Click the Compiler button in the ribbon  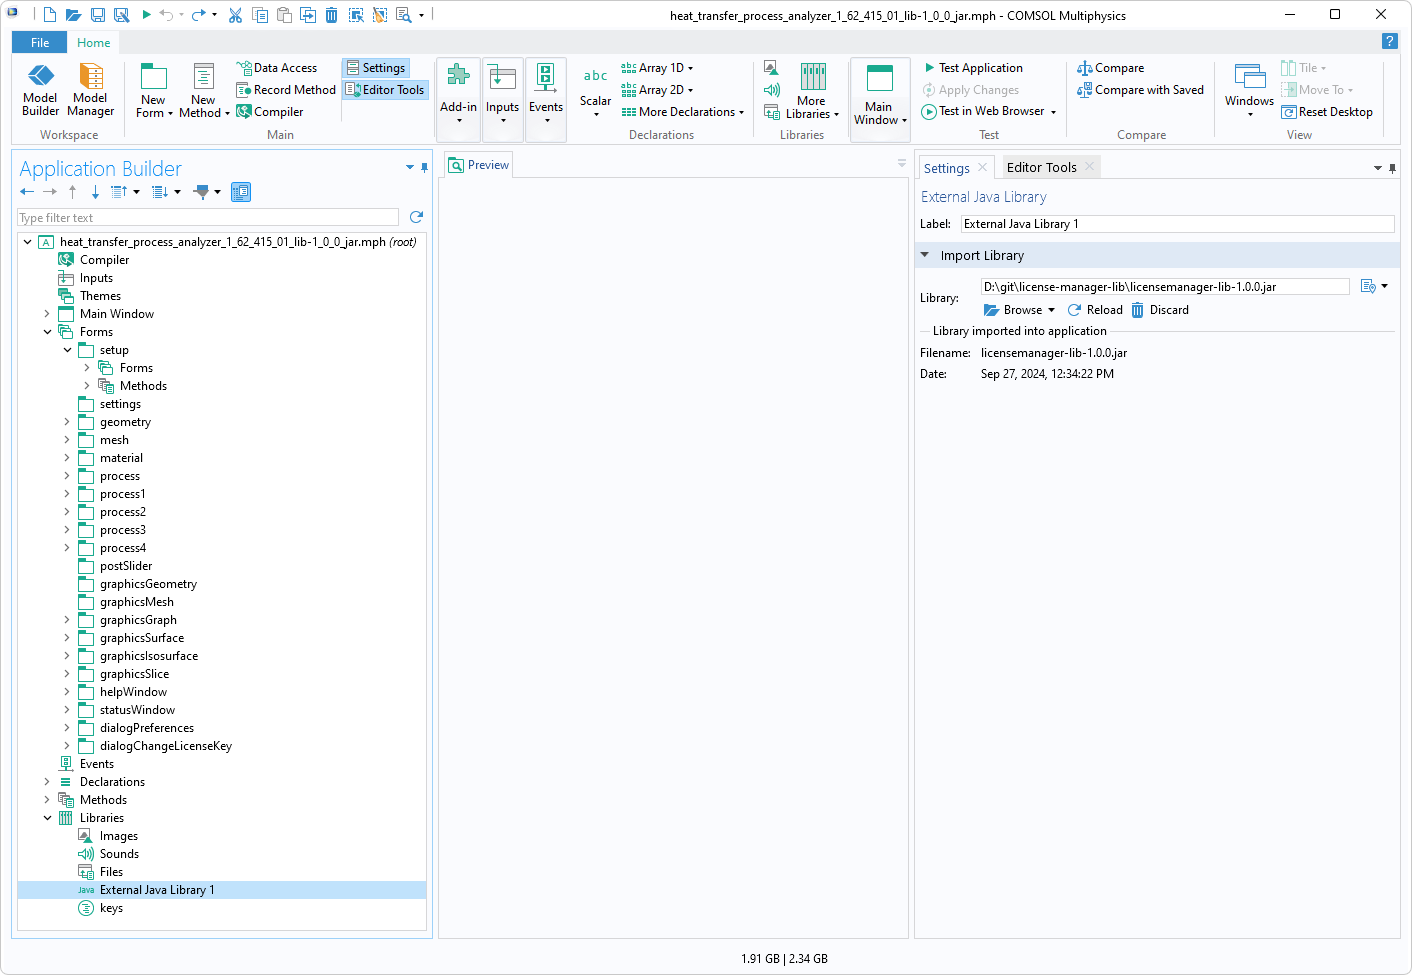270,112
